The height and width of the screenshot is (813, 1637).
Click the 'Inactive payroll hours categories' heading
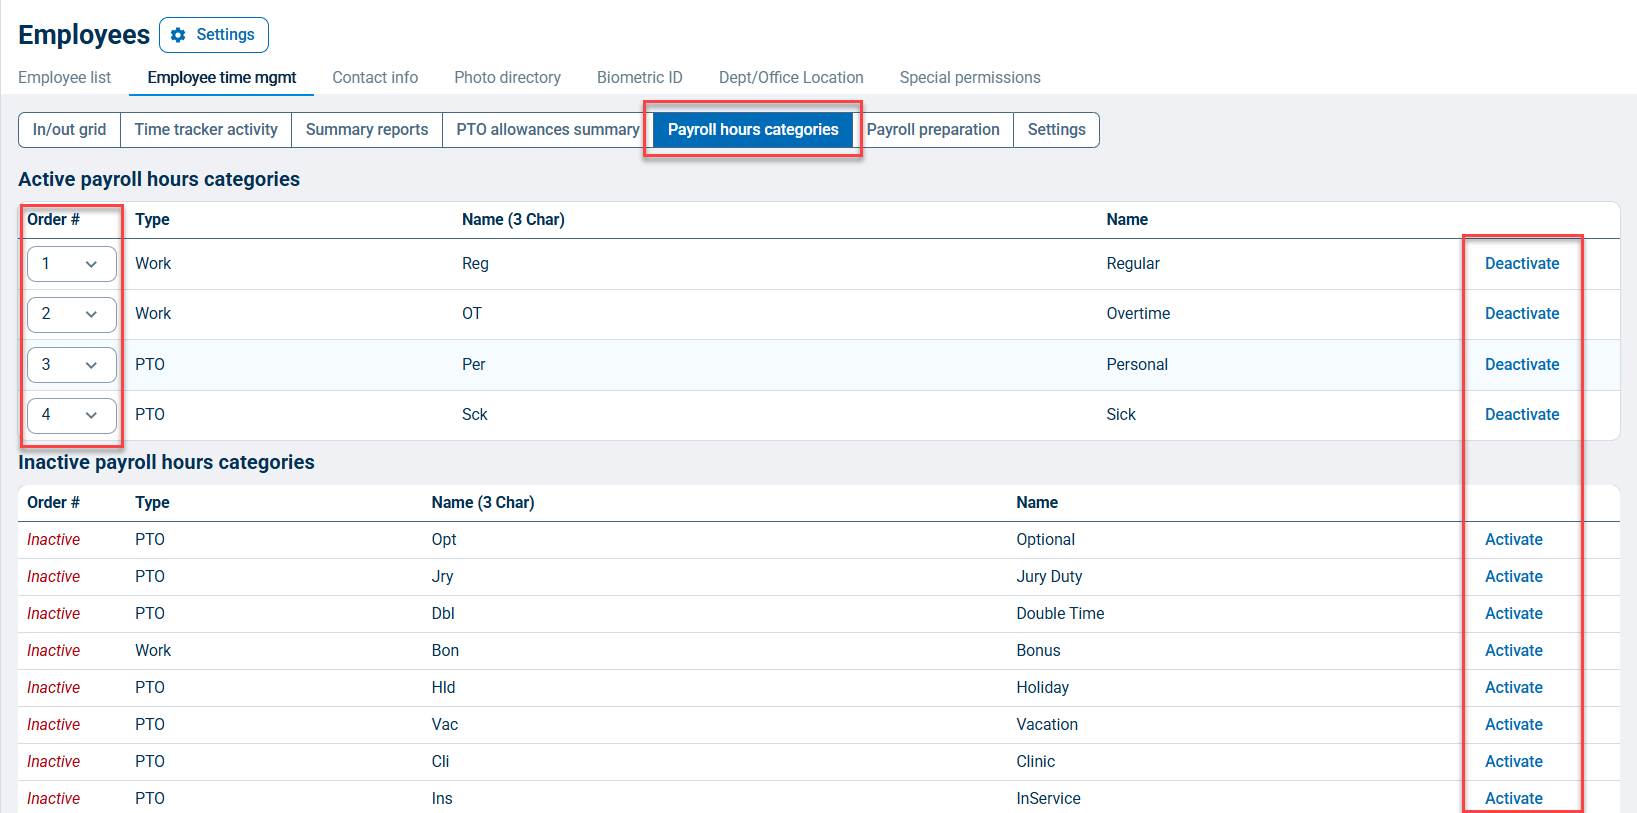click(166, 463)
